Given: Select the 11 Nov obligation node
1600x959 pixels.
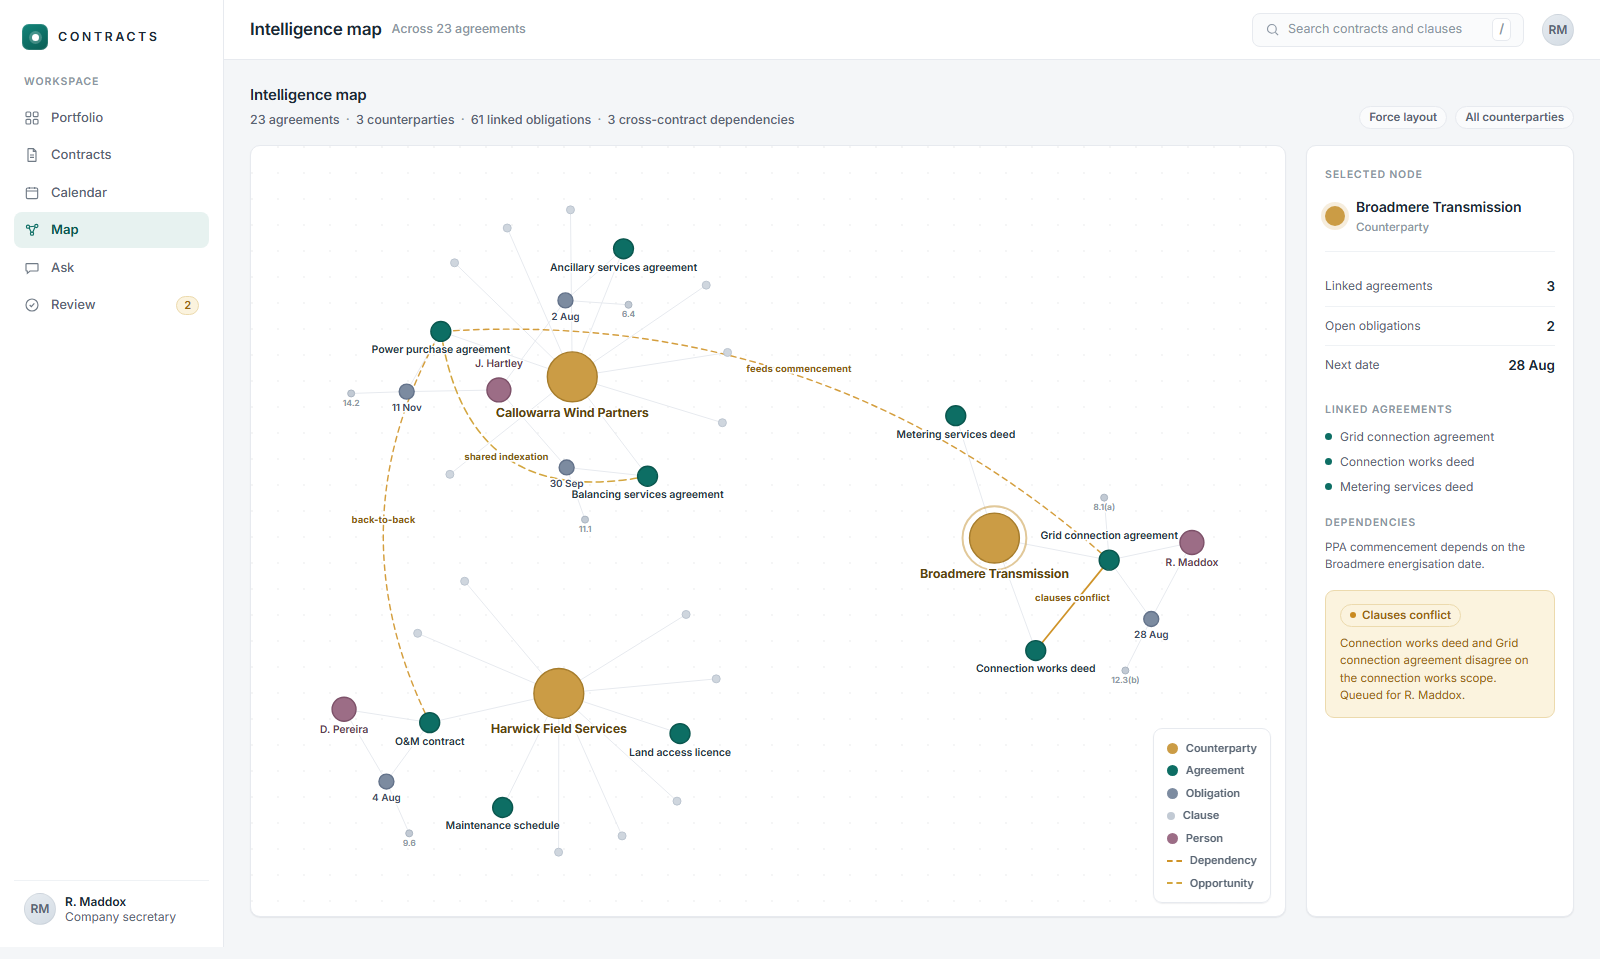Looking at the screenshot, I should (x=407, y=392).
